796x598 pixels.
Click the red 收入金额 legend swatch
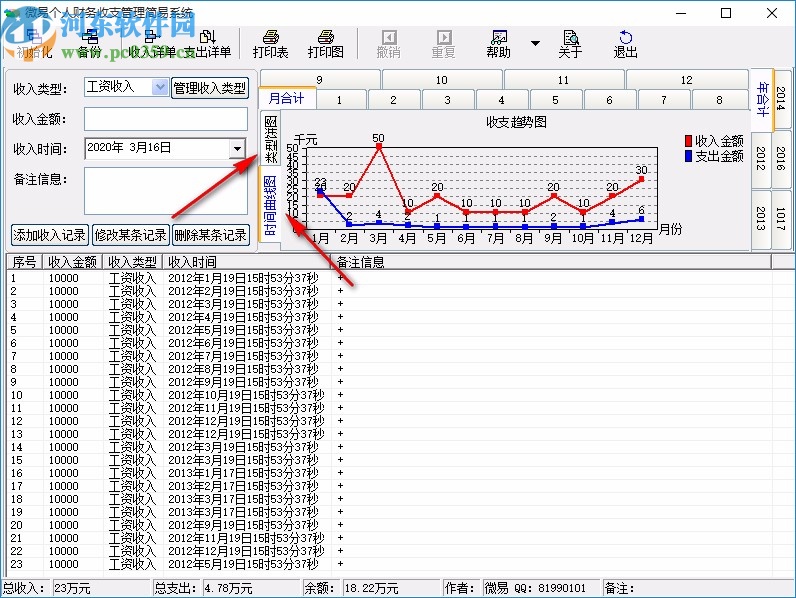coord(688,141)
